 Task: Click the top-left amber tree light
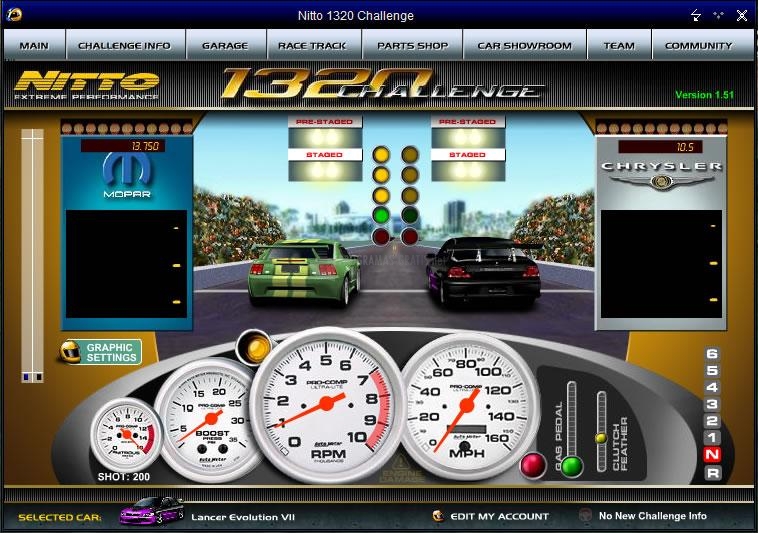[381, 155]
